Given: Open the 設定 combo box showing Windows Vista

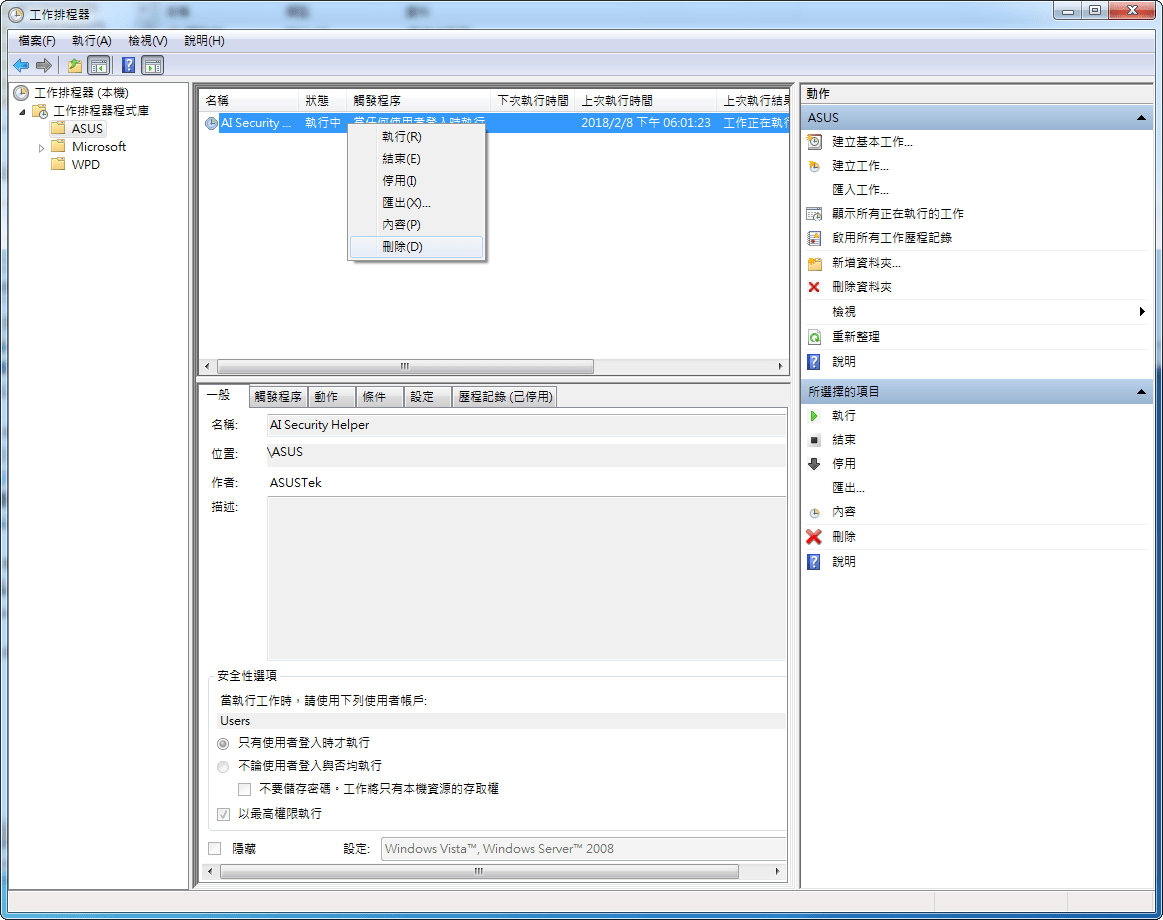Looking at the screenshot, I should click(583, 849).
